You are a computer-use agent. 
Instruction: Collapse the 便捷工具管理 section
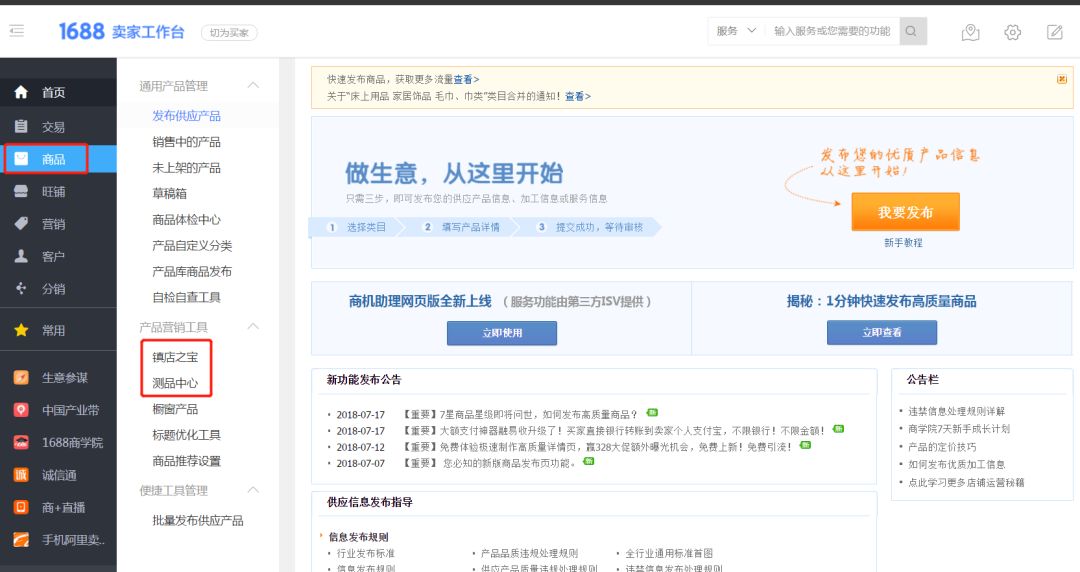point(253,490)
